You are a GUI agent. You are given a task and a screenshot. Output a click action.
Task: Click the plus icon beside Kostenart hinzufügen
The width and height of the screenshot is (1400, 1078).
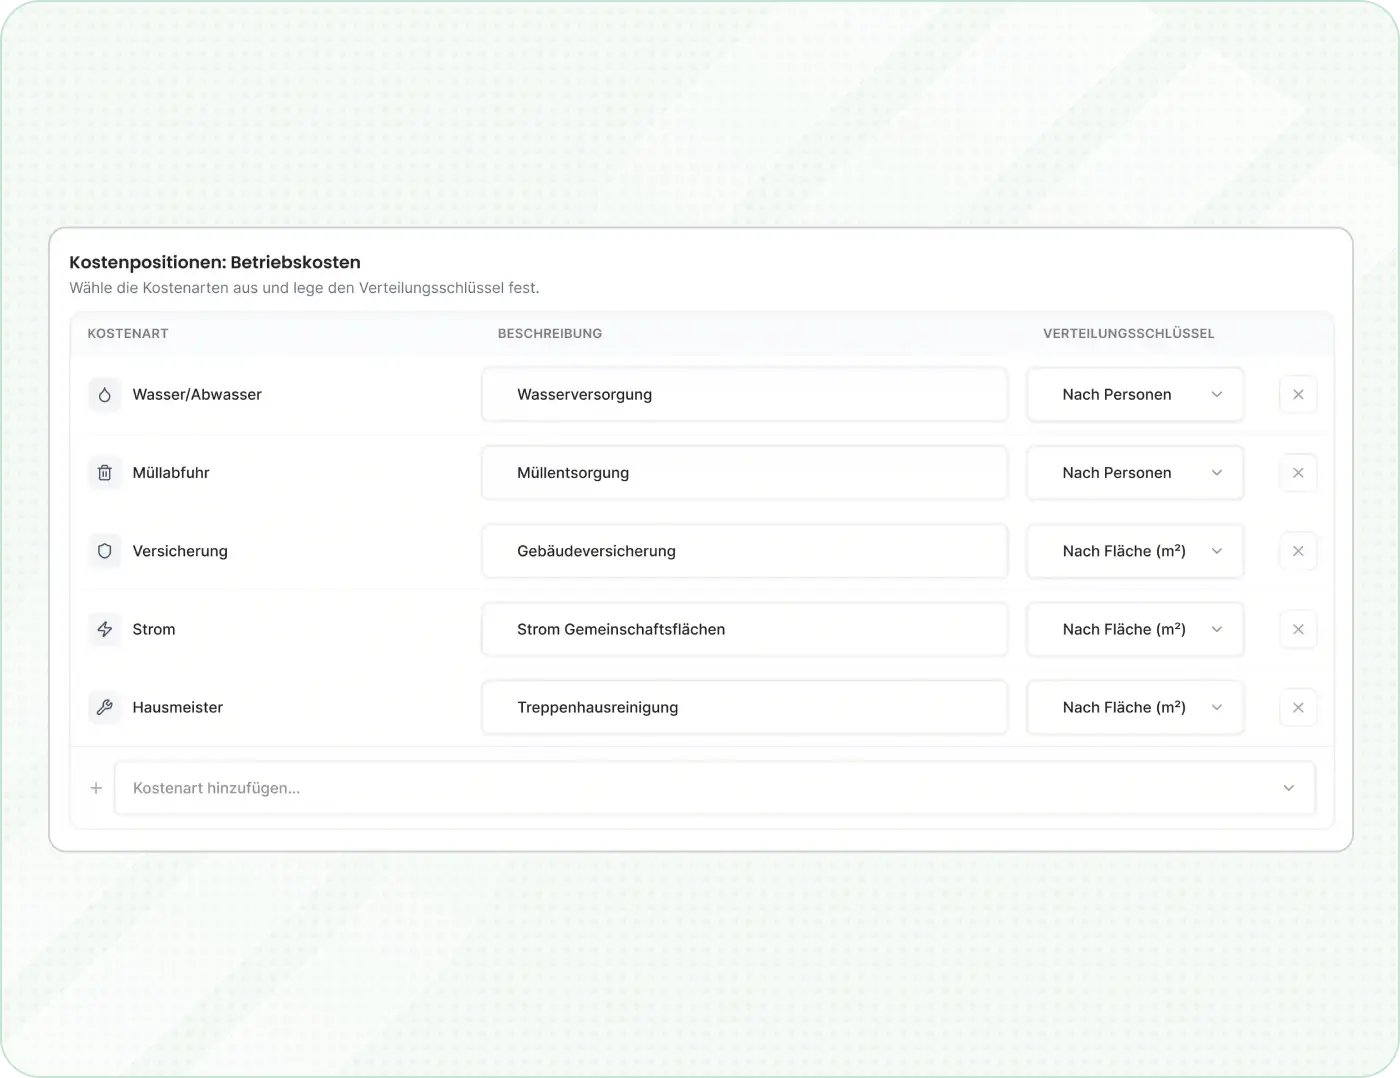click(96, 788)
